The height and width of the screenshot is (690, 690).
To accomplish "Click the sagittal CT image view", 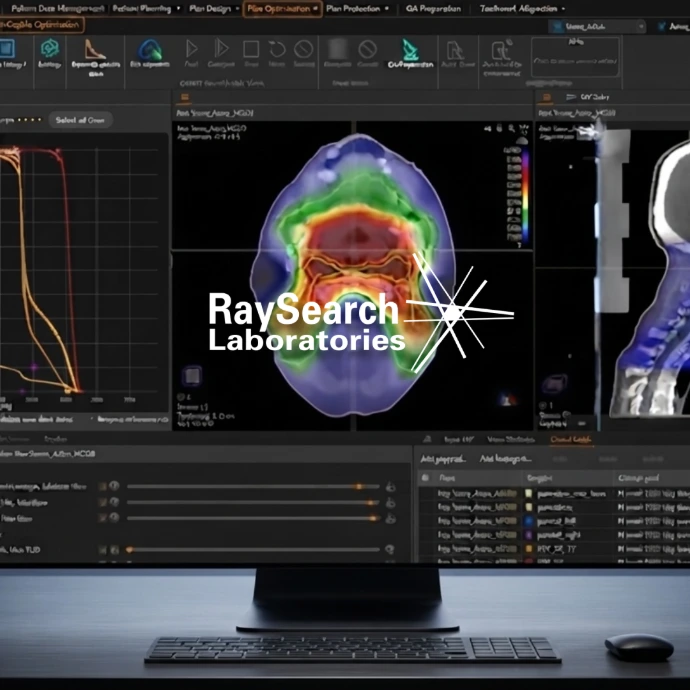I will [x=613, y=275].
